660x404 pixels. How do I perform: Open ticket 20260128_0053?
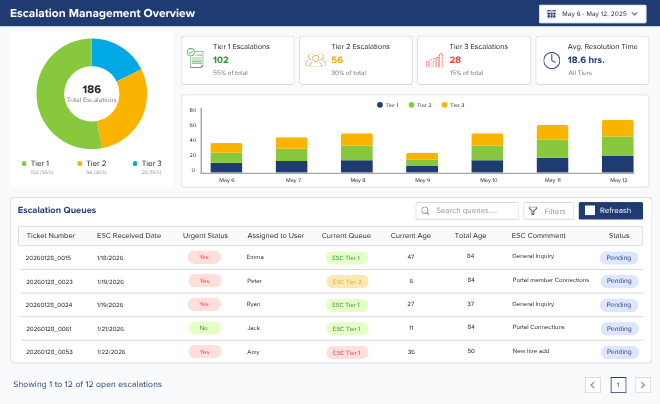coord(49,352)
